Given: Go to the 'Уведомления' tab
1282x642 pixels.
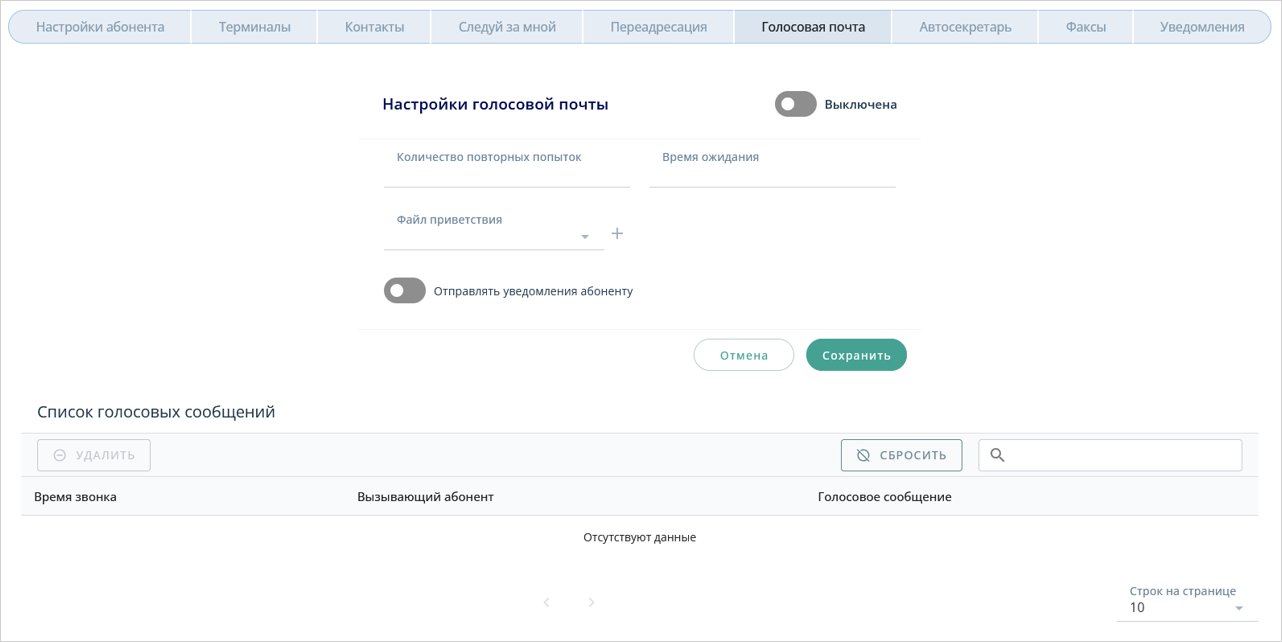Looking at the screenshot, I should pos(1202,27).
